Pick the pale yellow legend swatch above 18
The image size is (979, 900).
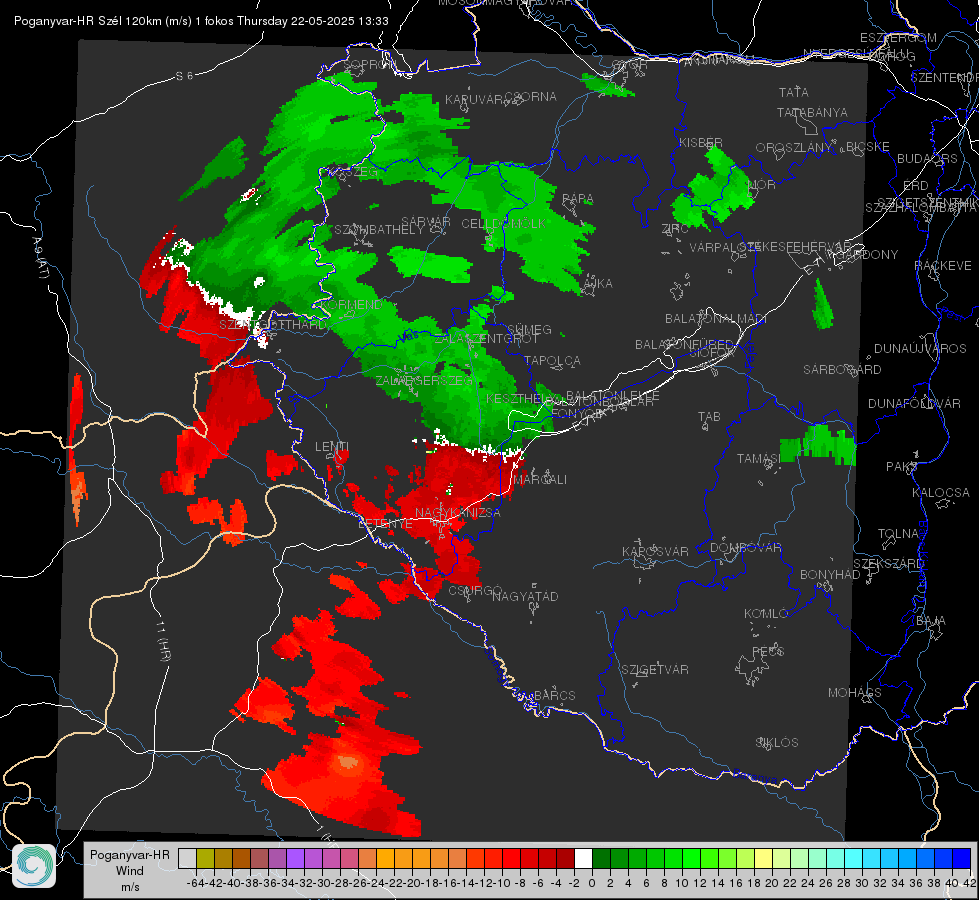(763, 858)
